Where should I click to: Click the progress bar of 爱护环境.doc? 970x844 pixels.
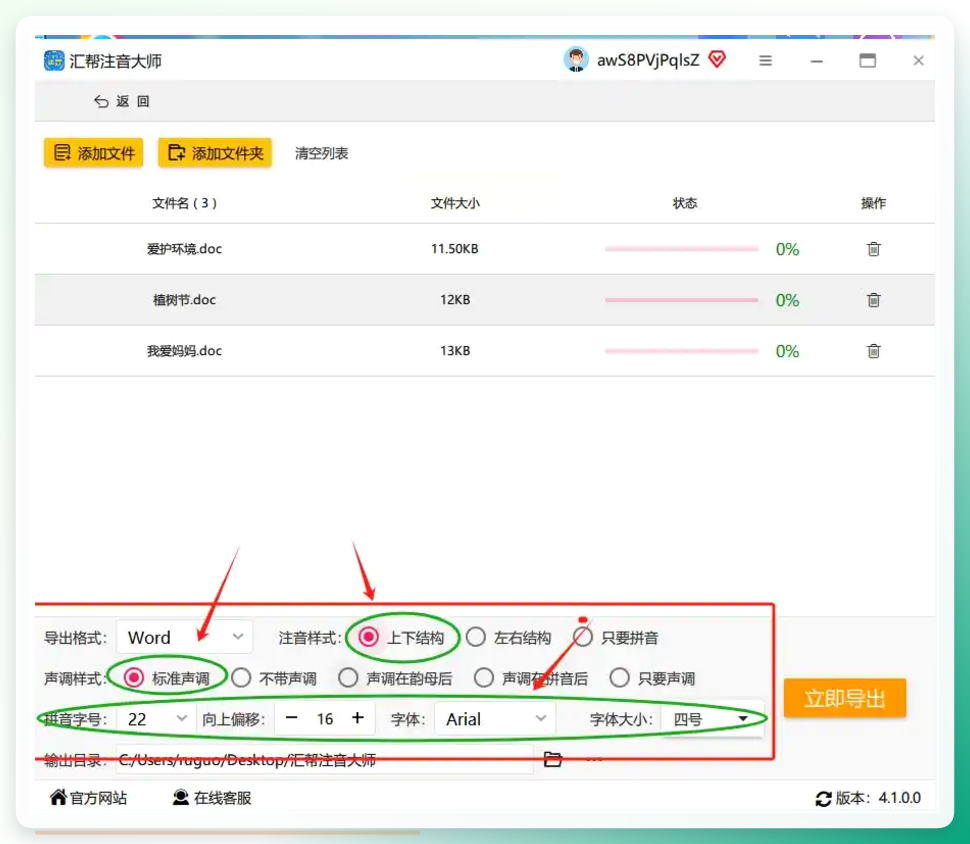point(682,249)
